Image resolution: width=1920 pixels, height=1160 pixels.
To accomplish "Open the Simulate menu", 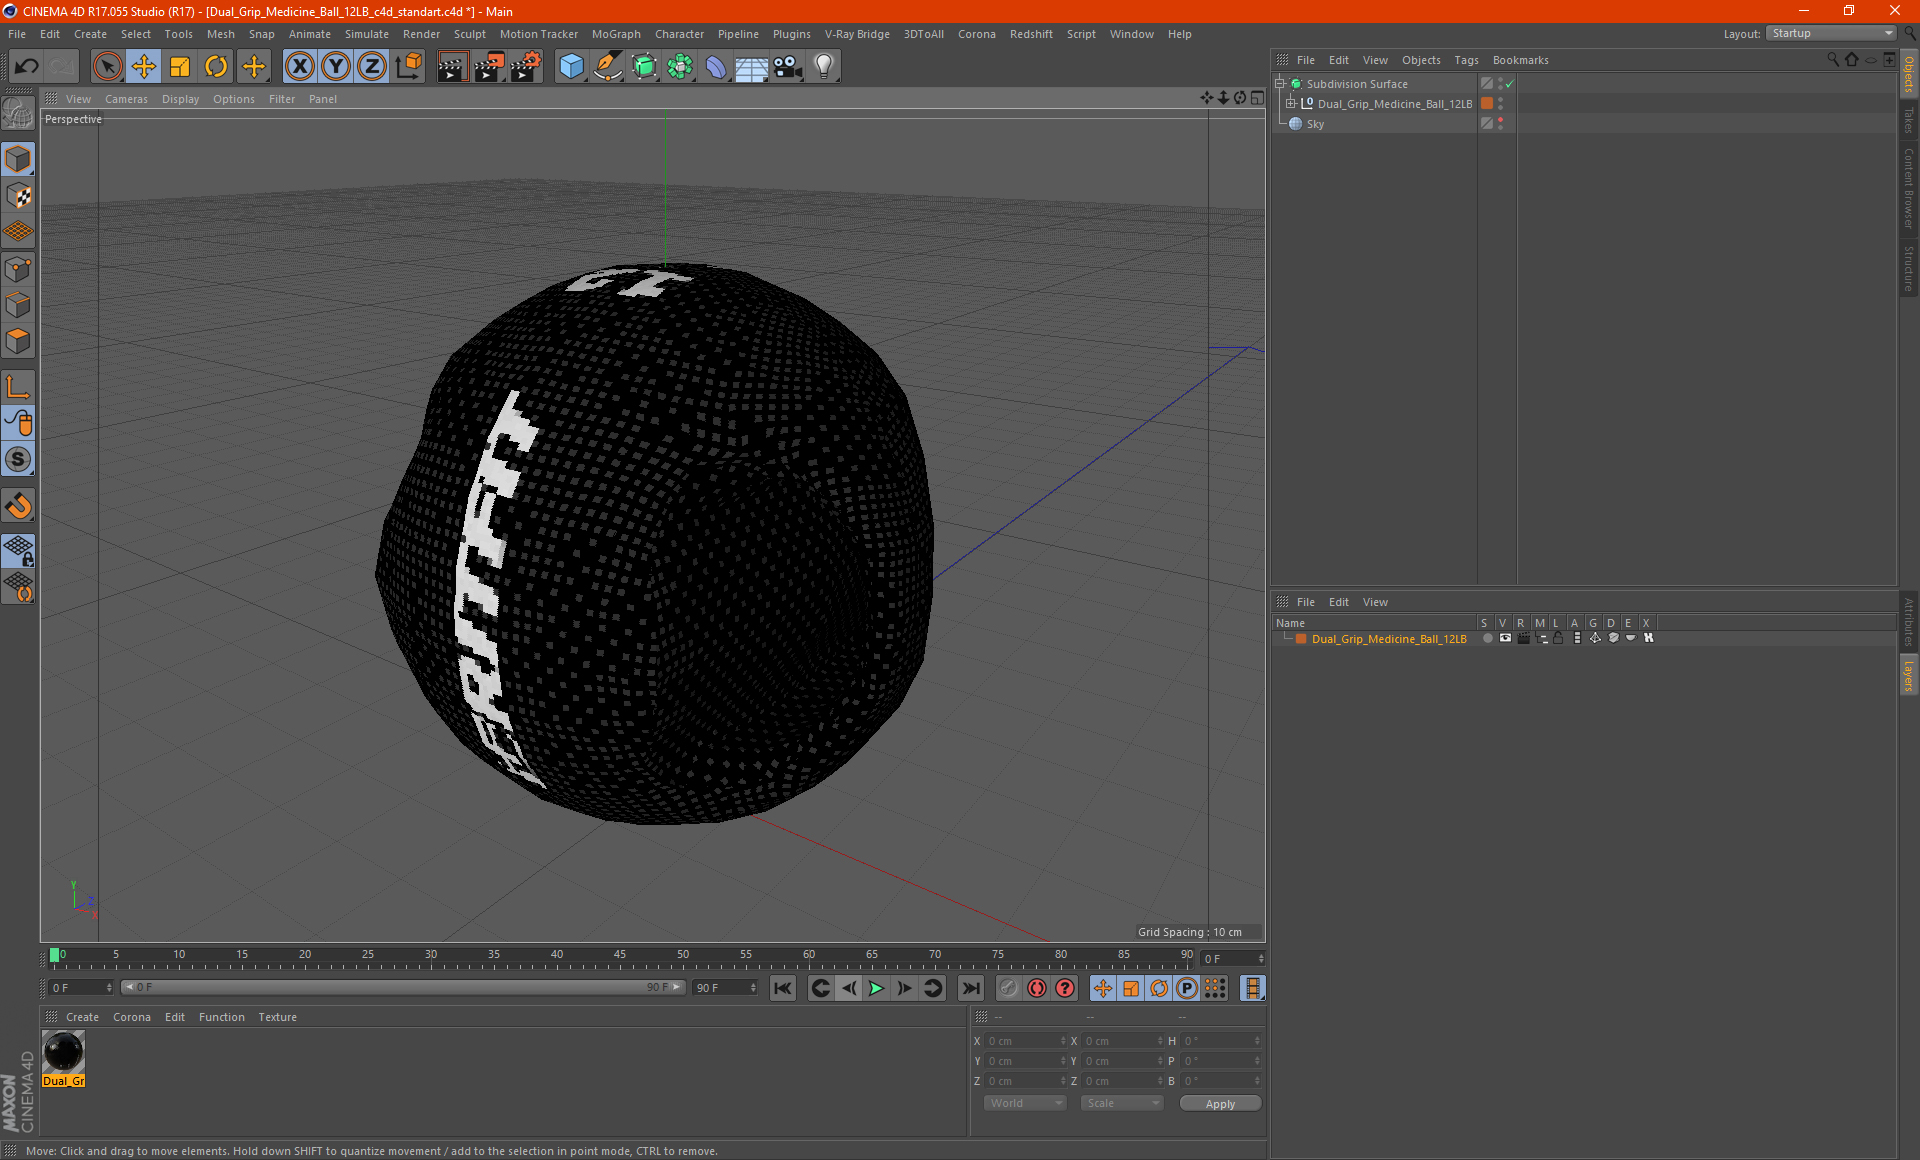I will 367,34.
